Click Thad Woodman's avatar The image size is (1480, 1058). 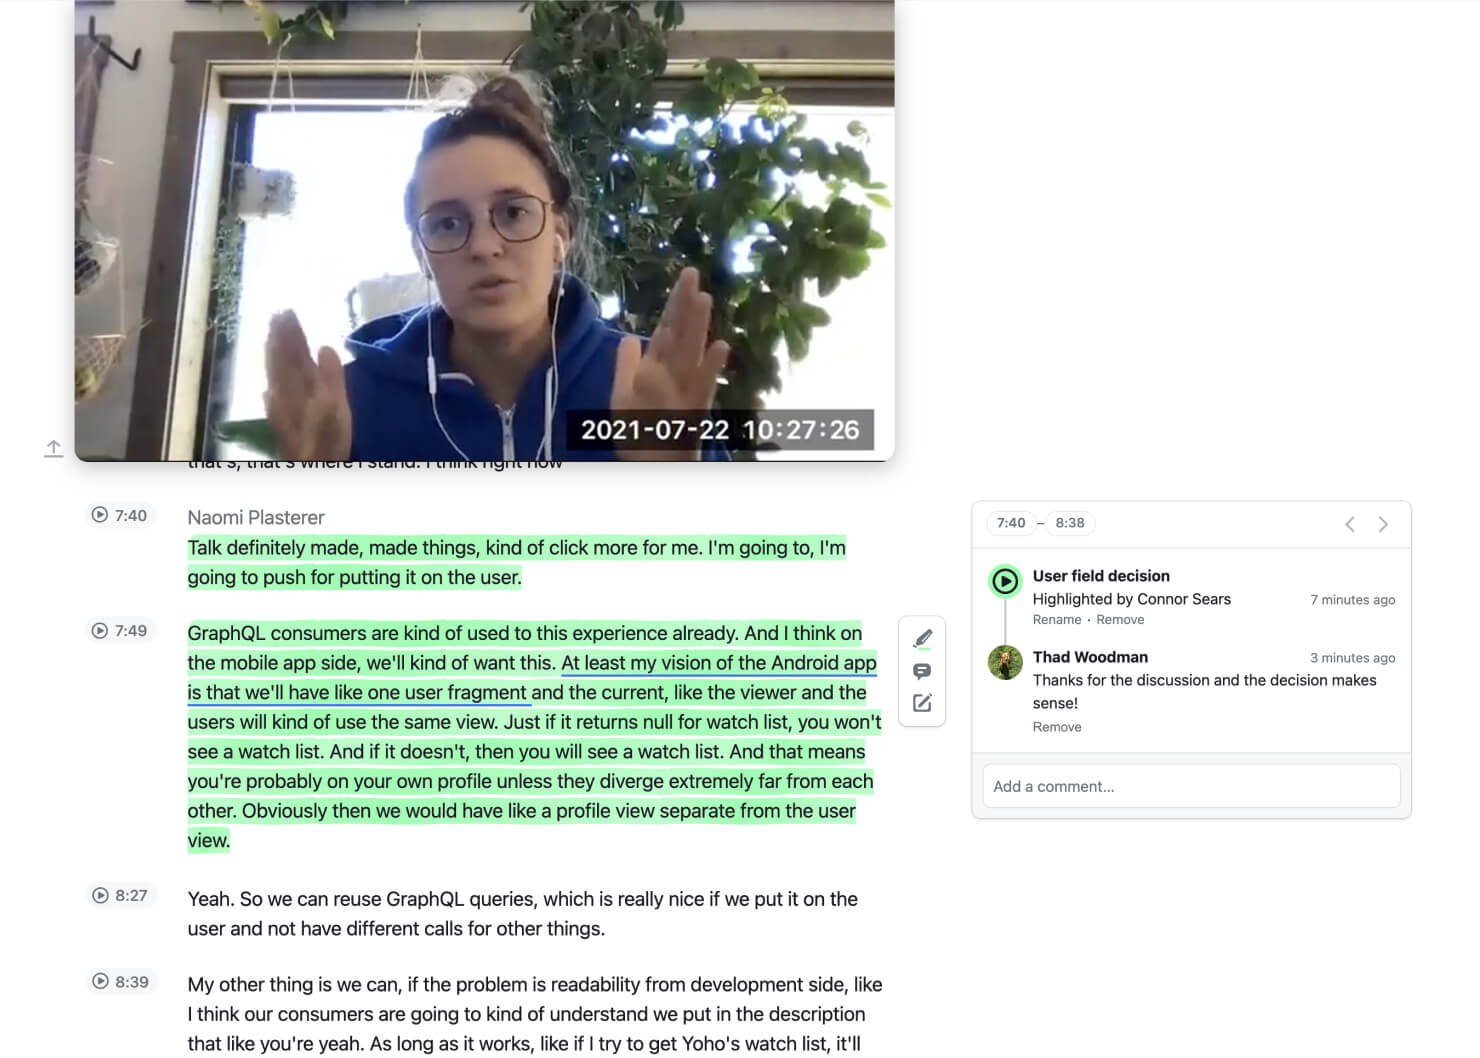(1005, 662)
